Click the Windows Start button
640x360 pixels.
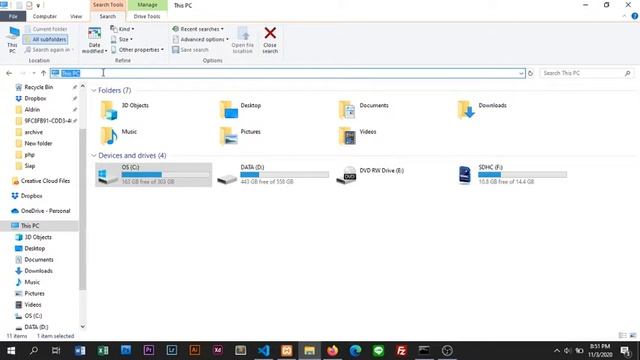[11, 351]
